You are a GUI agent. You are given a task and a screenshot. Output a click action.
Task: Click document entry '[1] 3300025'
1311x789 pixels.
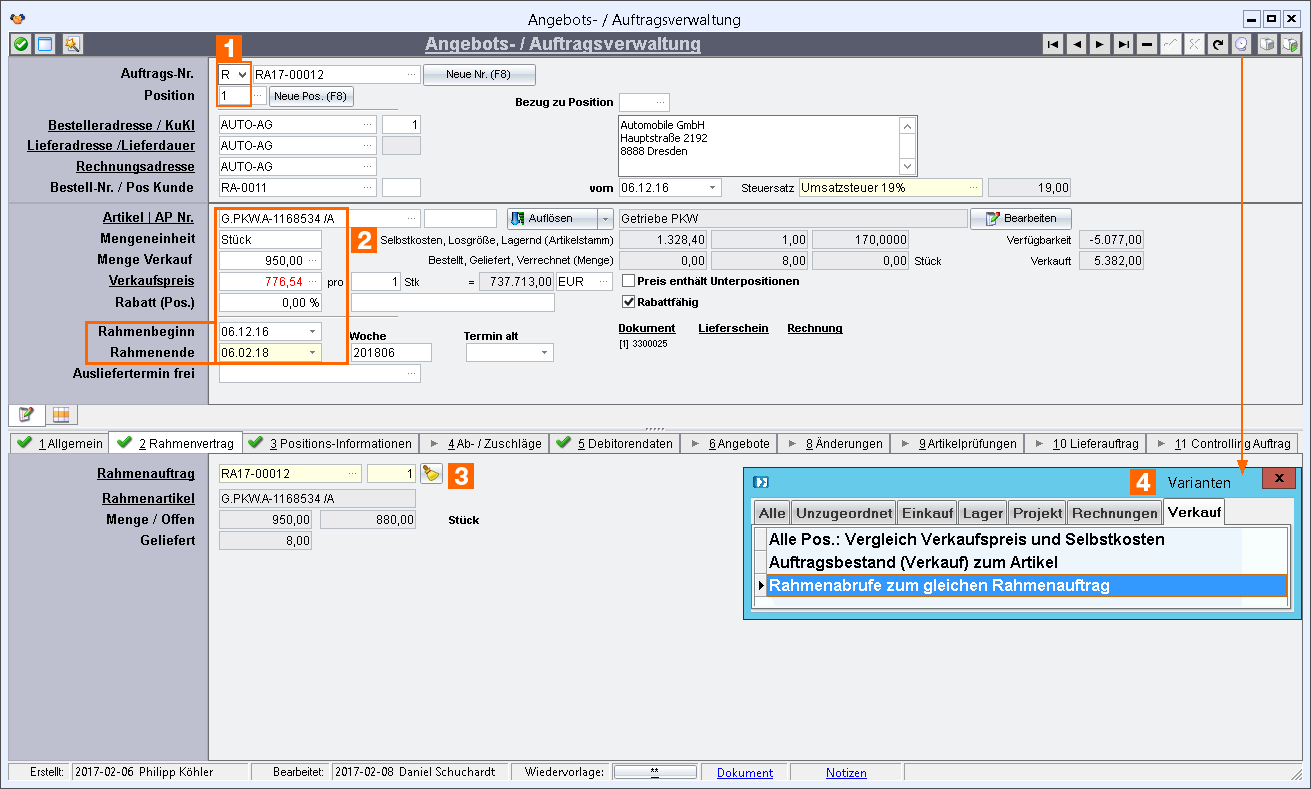(x=643, y=344)
